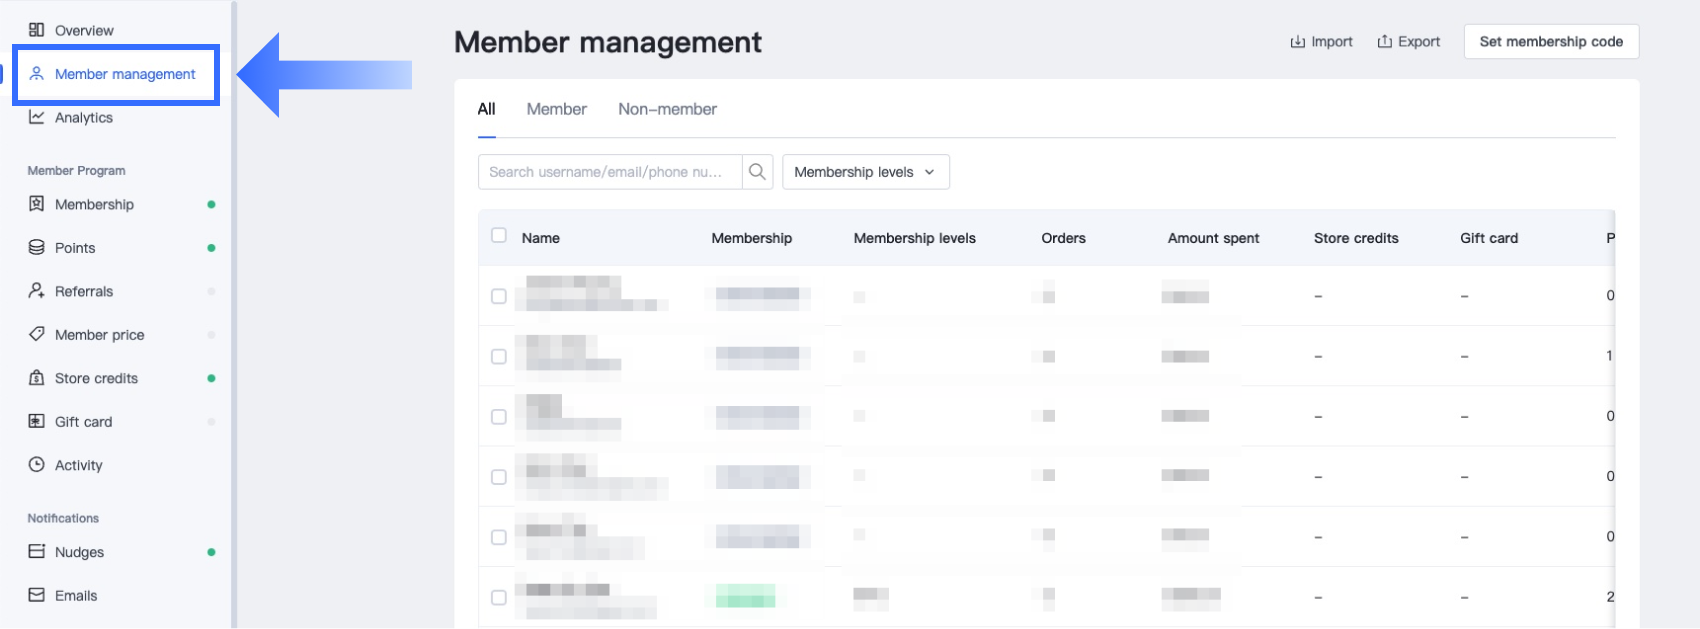This screenshot has width=1700, height=629.
Task: Focus the username/email/phone search field
Action: pos(609,172)
